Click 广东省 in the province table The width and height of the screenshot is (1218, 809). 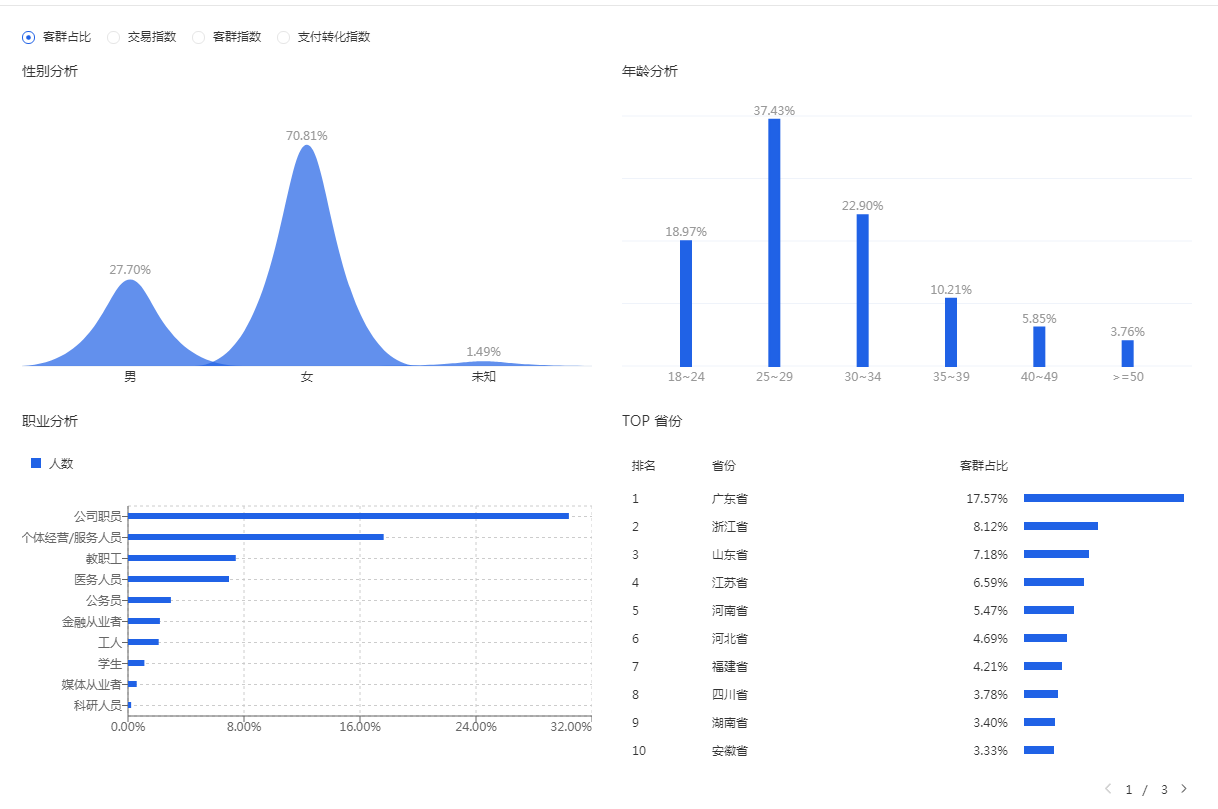730,498
